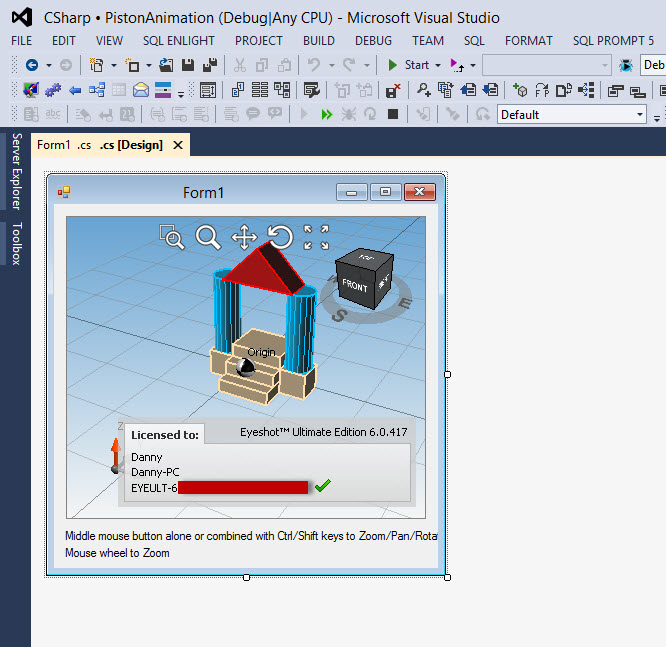Click the Zoom Fit icon

(316, 237)
